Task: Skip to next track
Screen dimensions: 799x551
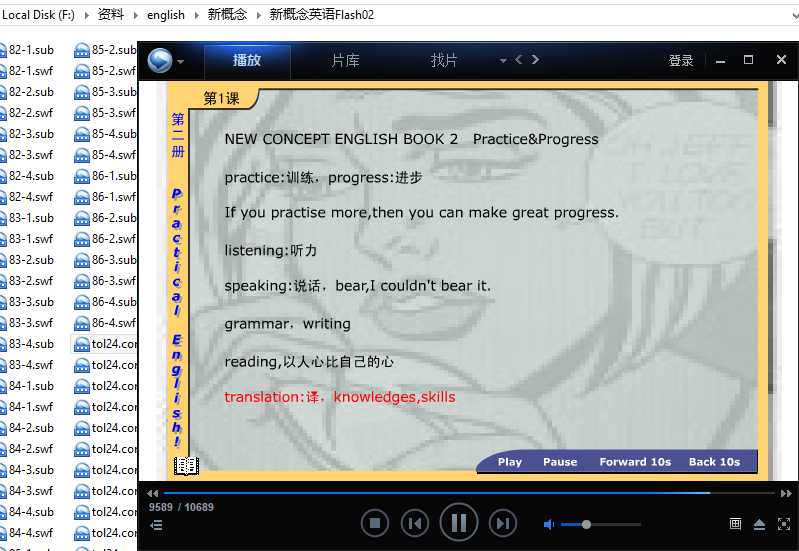Action: (x=502, y=523)
